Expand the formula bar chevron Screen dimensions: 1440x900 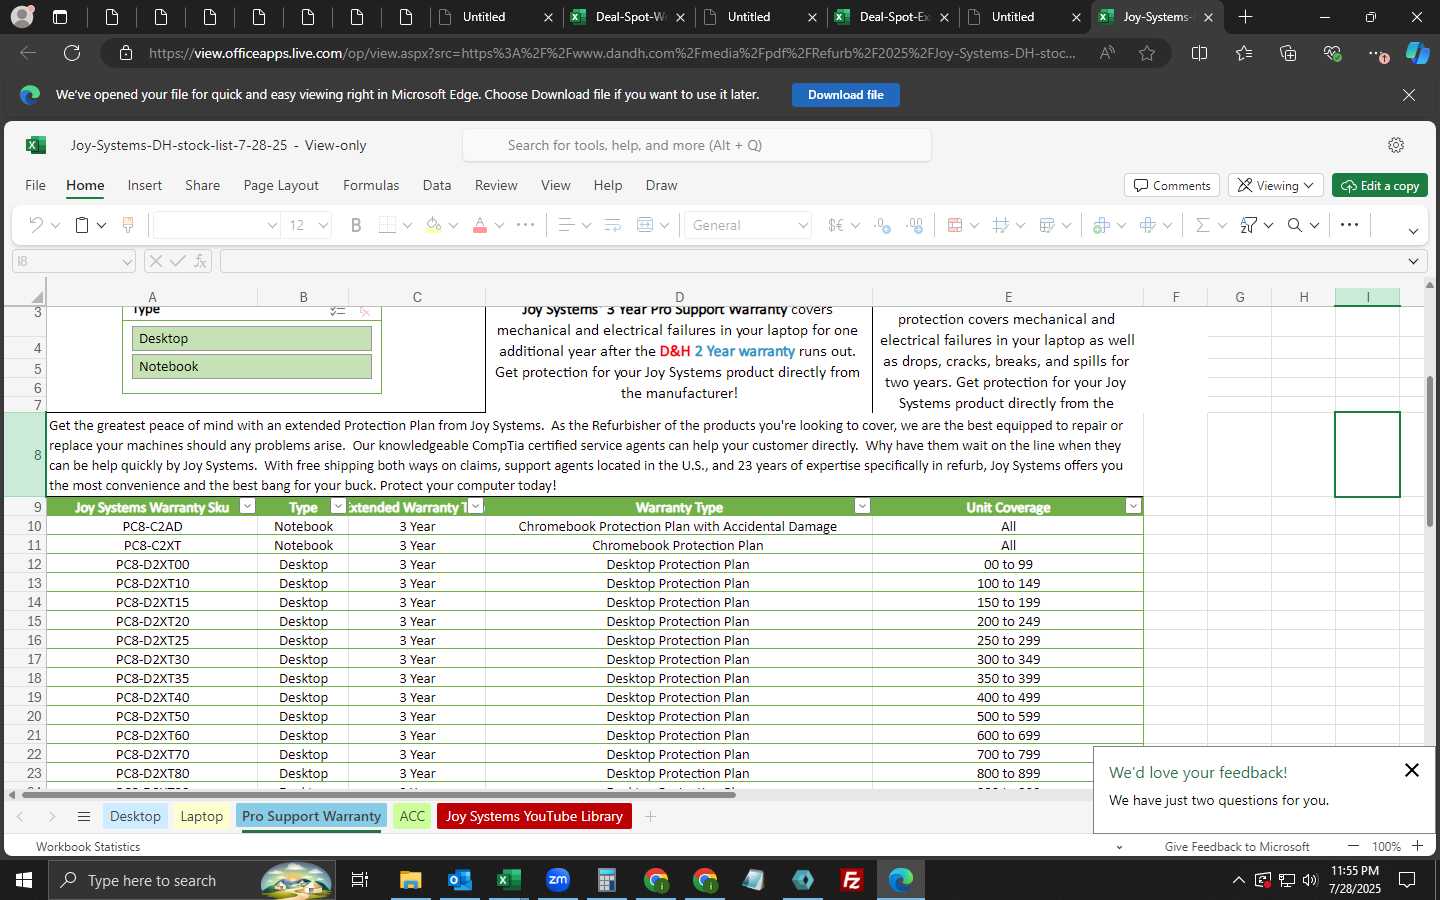(1413, 261)
